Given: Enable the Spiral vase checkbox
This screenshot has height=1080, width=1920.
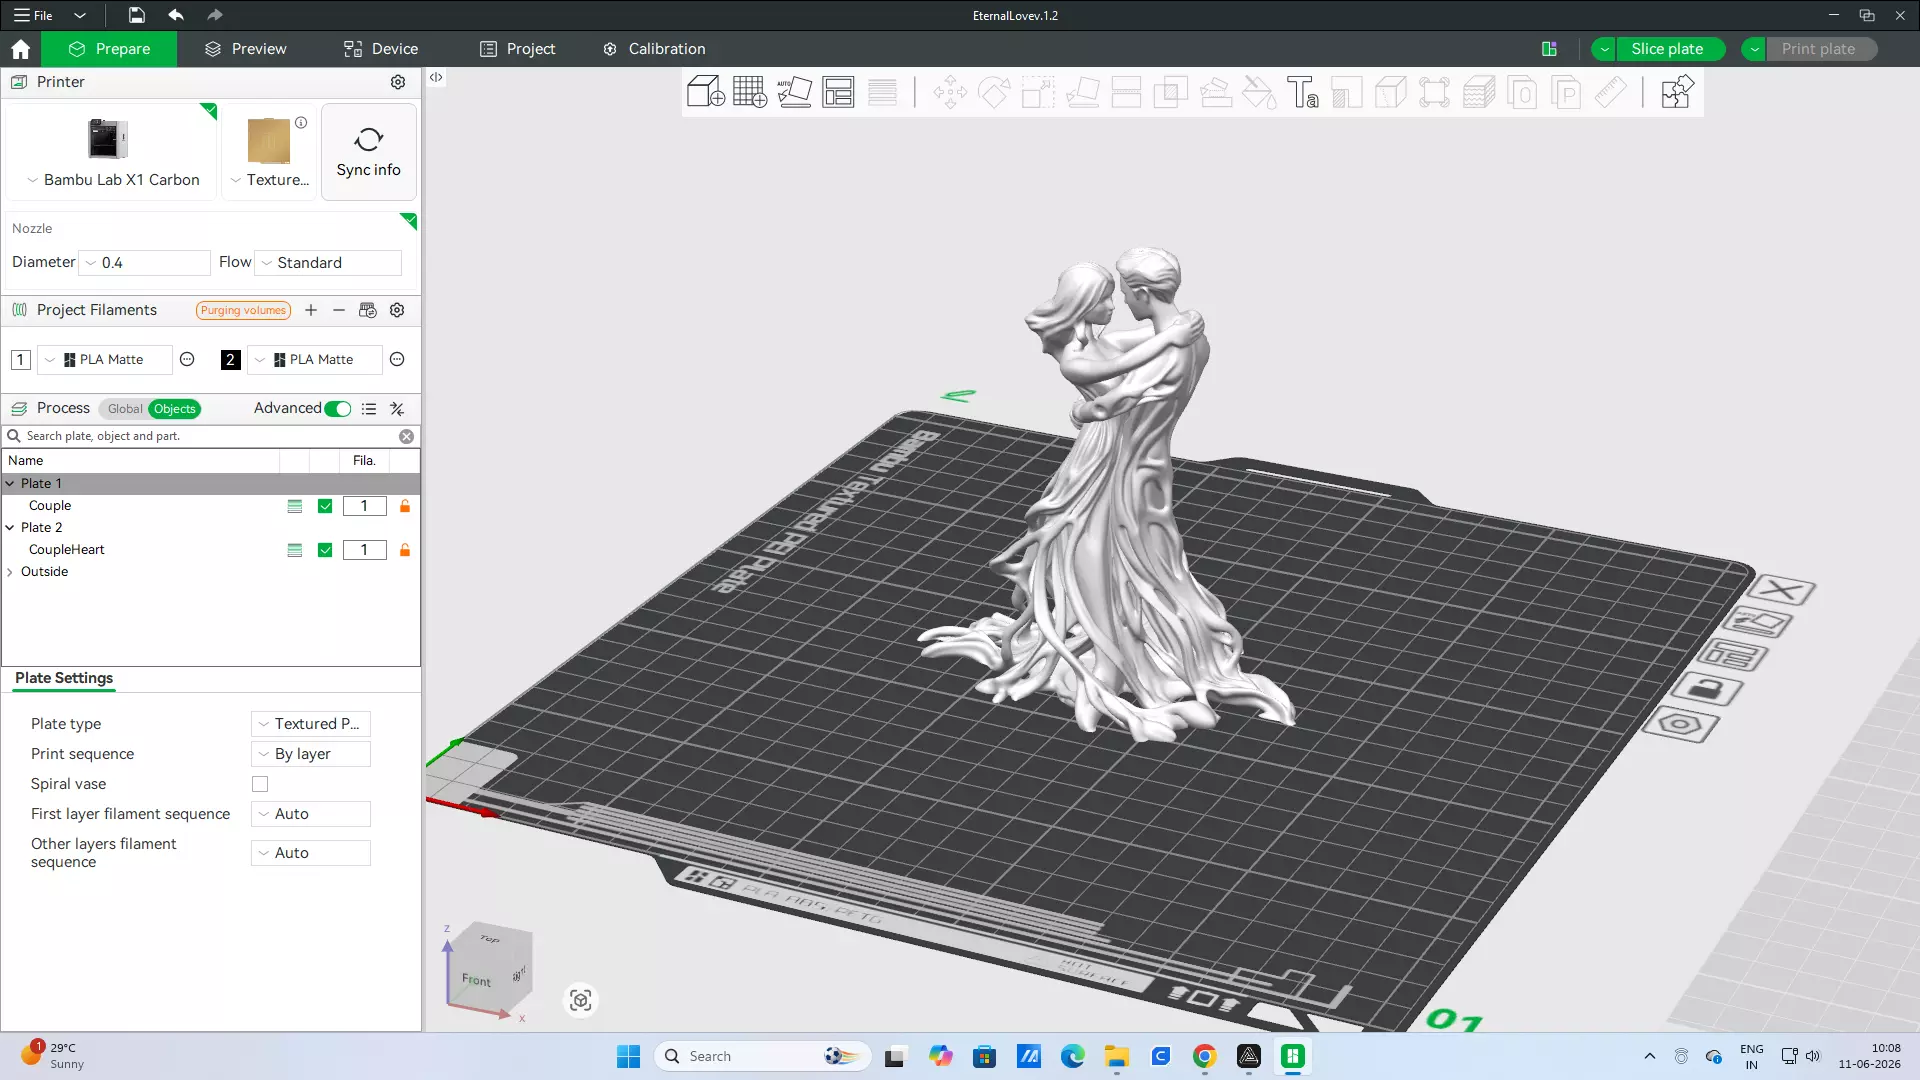Looking at the screenshot, I should click(260, 784).
